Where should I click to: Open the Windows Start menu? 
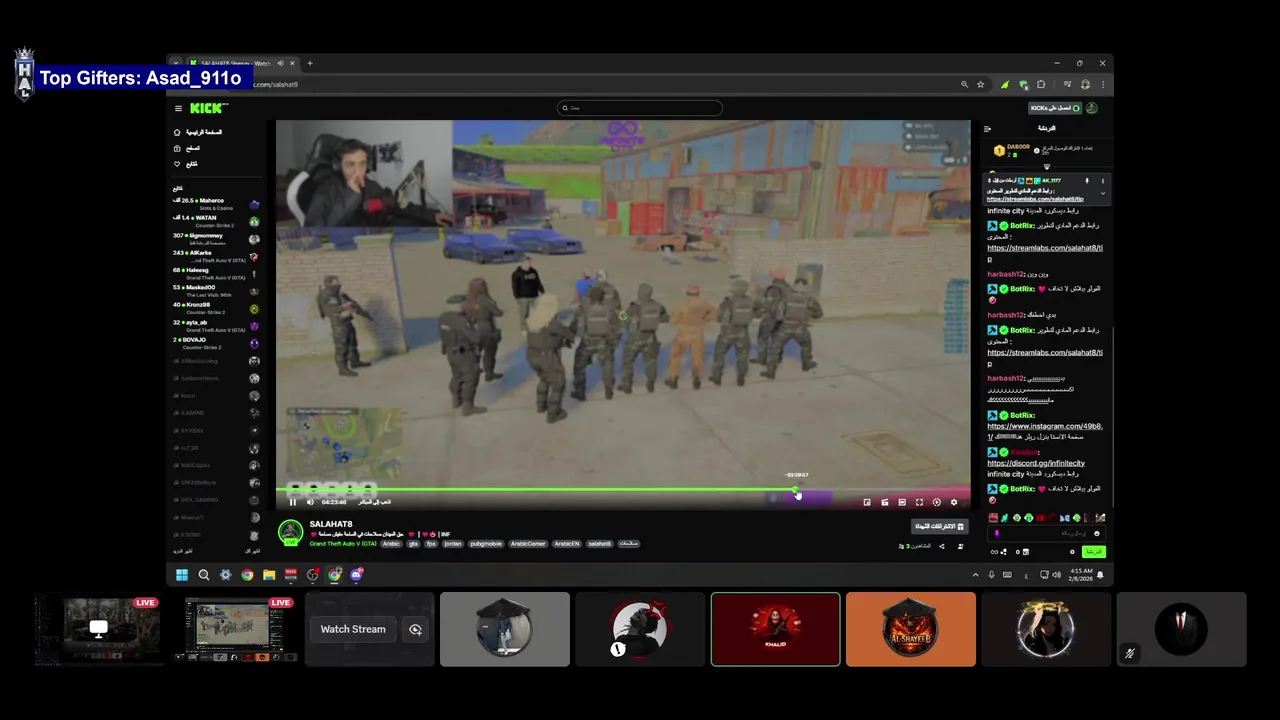(182, 575)
